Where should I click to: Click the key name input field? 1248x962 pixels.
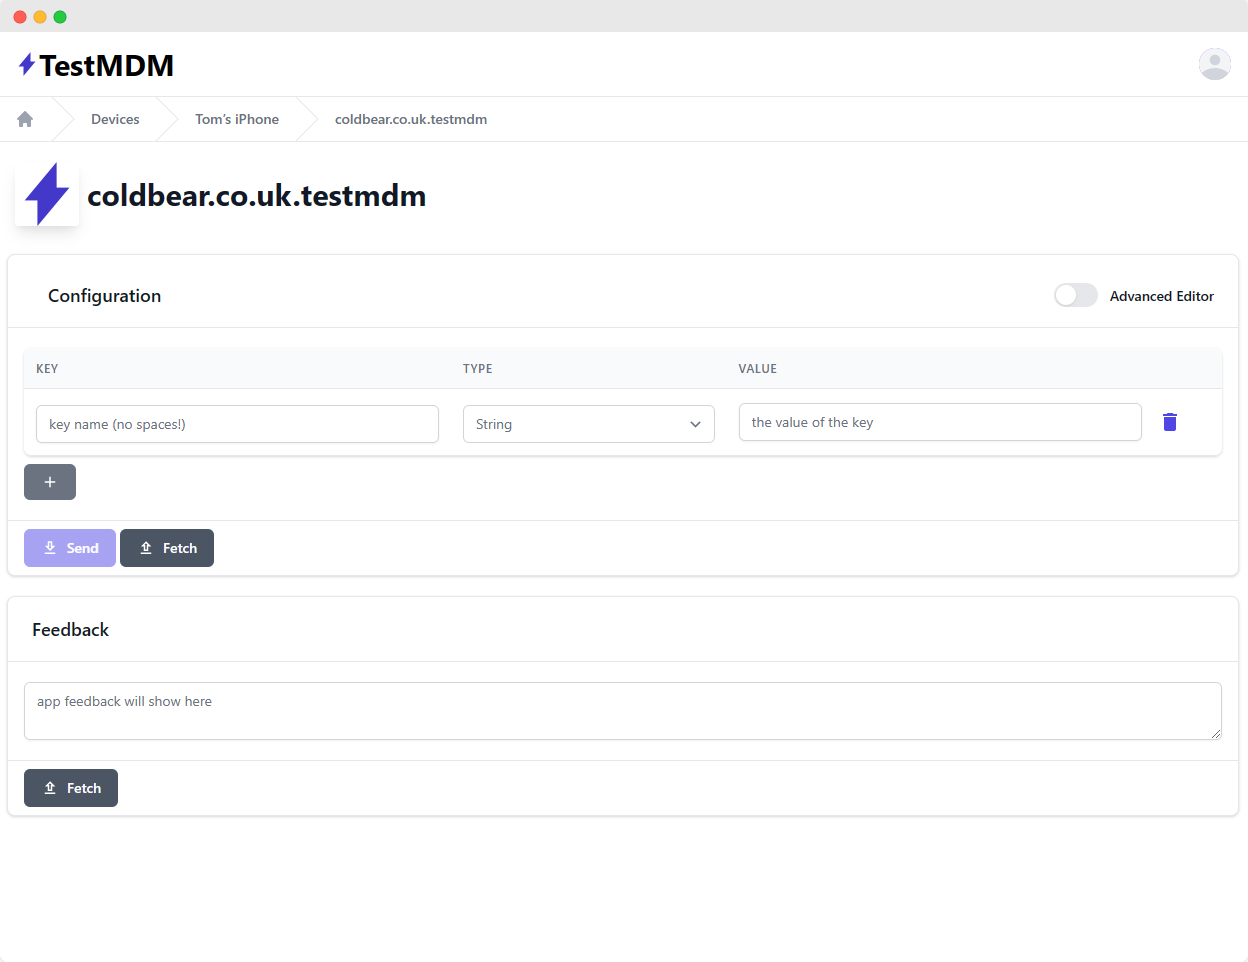237,424
